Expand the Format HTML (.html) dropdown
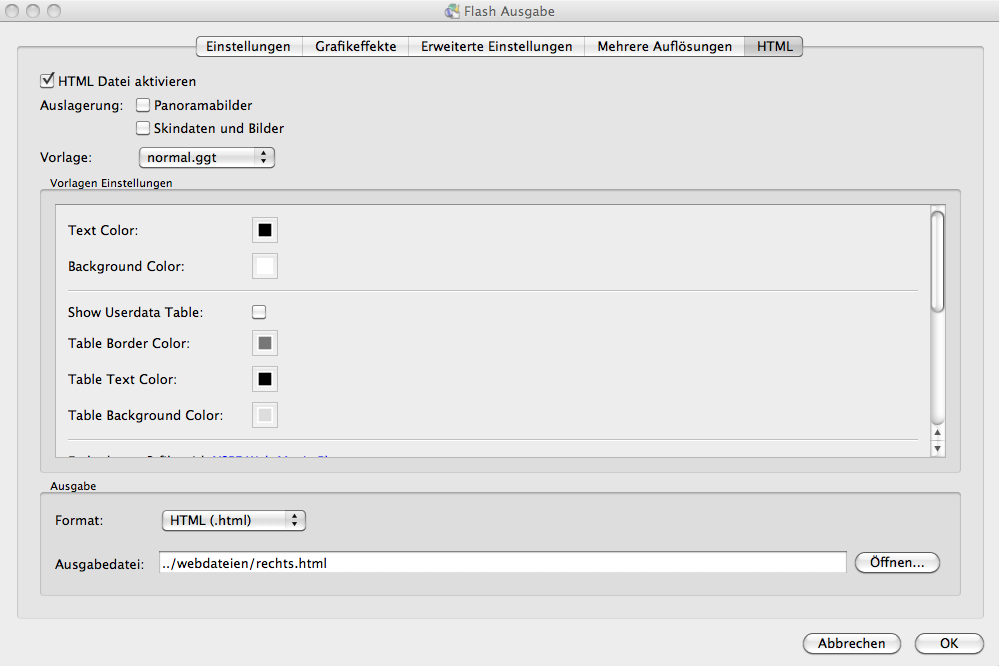Screen dimensions: 999x666 tap(233, 520)
